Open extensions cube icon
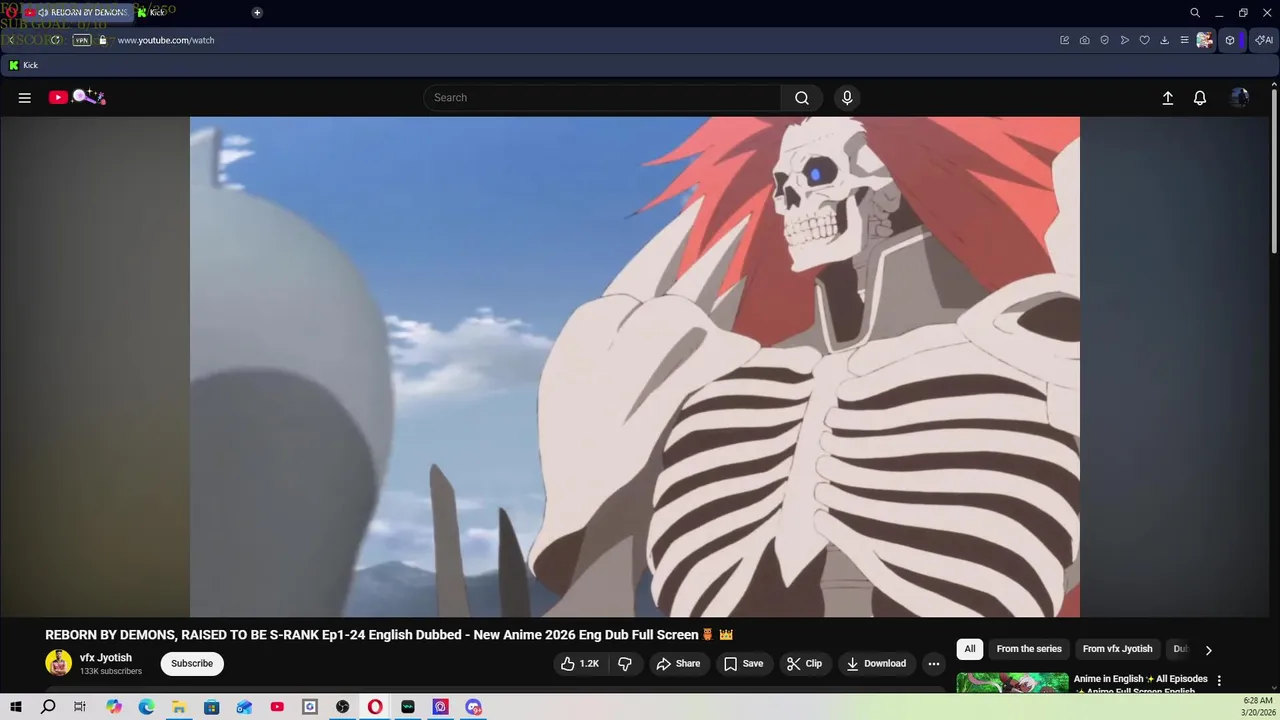The width and height of the screenshot is (1280, 720). pyautogui.click(x=1230, y=40)
